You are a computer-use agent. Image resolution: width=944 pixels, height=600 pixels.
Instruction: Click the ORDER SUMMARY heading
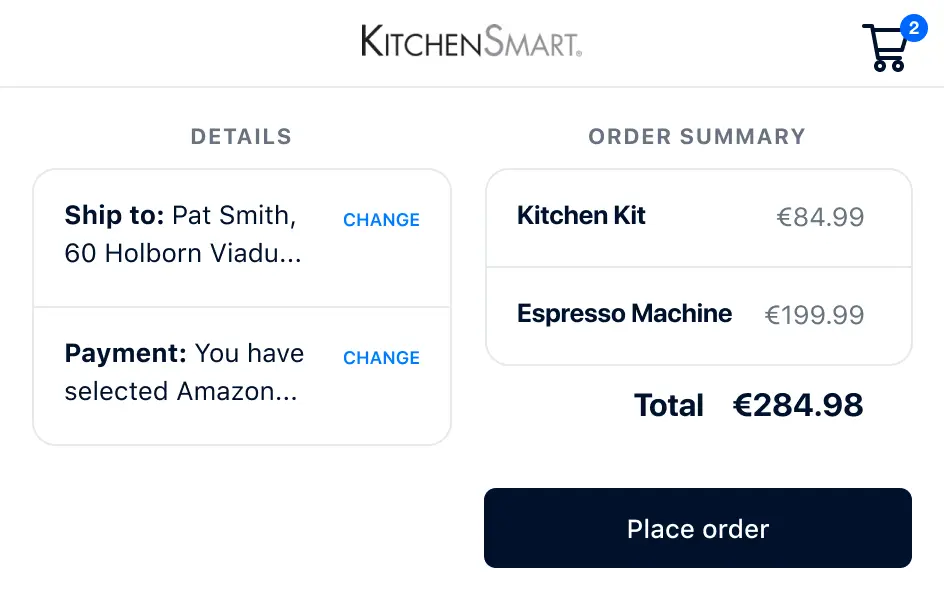(x=696, y=137)
